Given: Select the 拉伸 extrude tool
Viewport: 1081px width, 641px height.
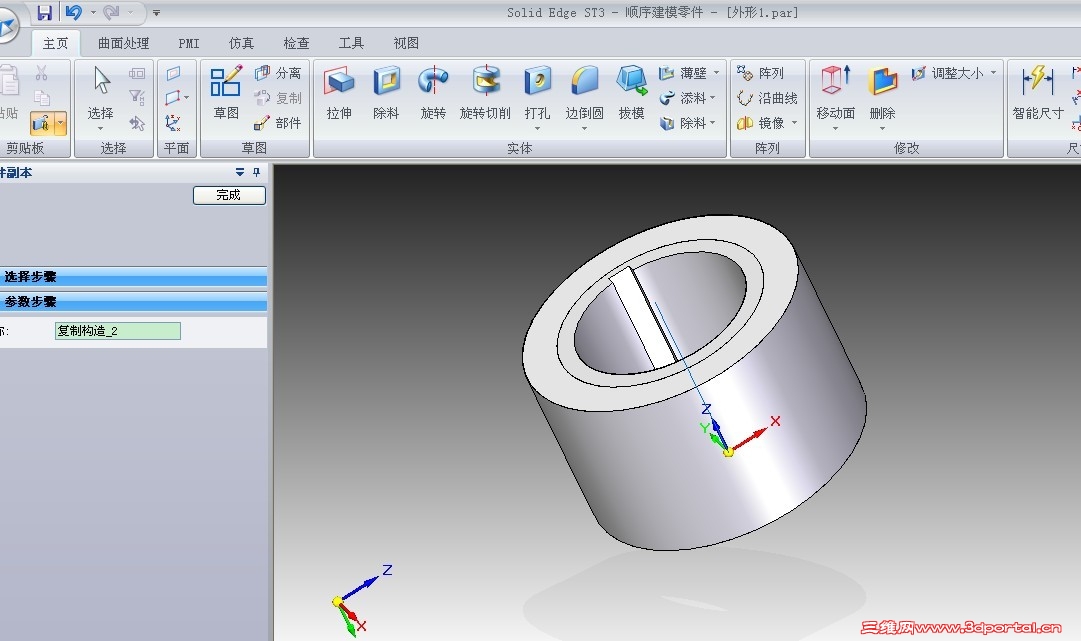Looking at the screenshot, I should (x=339, y=93).
